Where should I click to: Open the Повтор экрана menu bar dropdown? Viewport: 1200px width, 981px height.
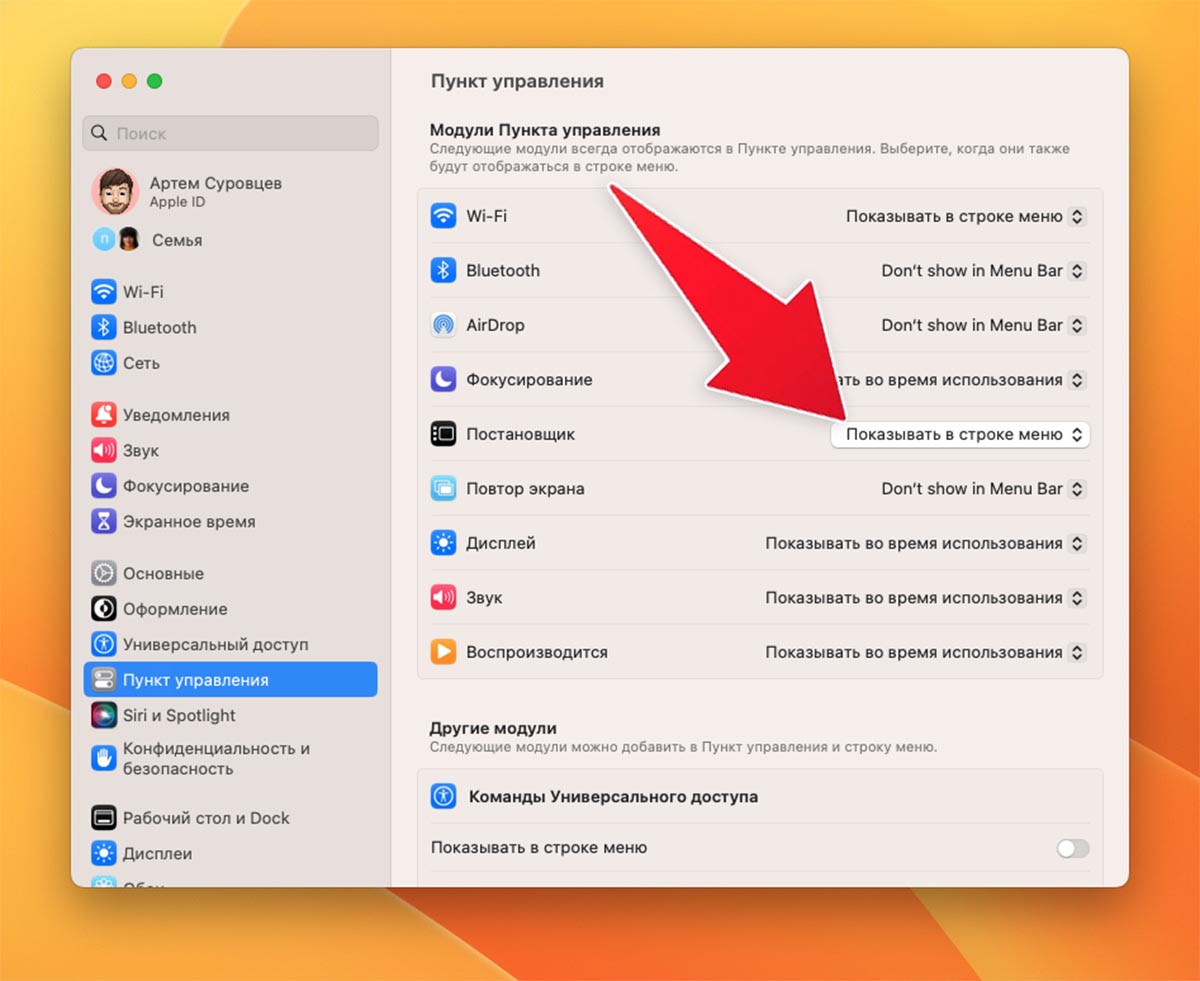pos(983,489)
